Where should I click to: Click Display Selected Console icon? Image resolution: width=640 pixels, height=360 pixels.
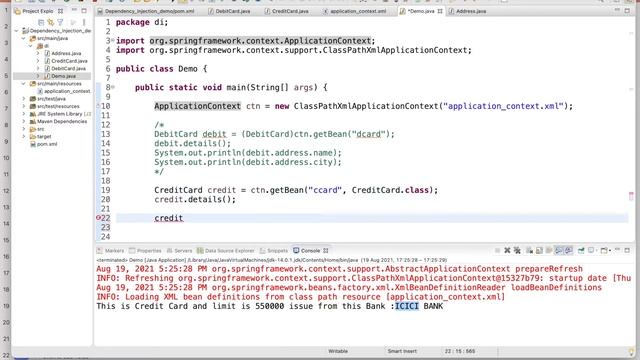click(591, 250)
